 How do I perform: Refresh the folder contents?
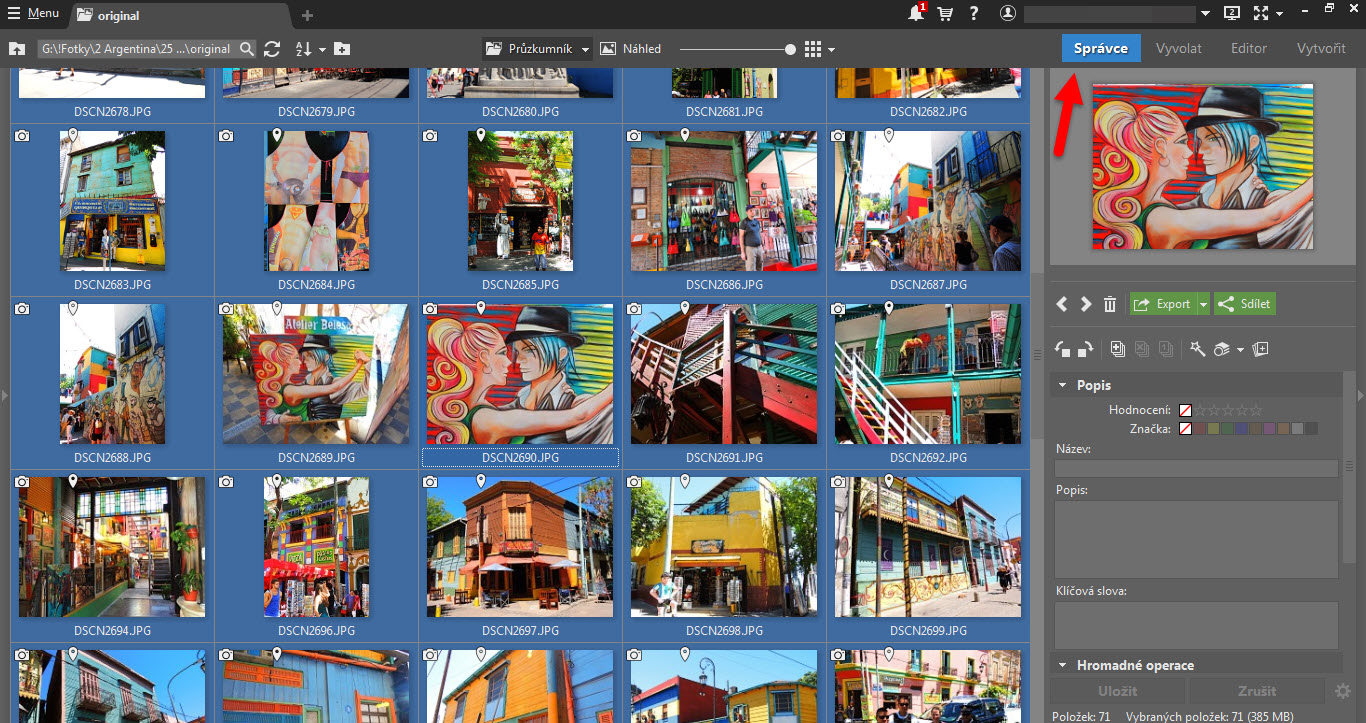[272, 49]
